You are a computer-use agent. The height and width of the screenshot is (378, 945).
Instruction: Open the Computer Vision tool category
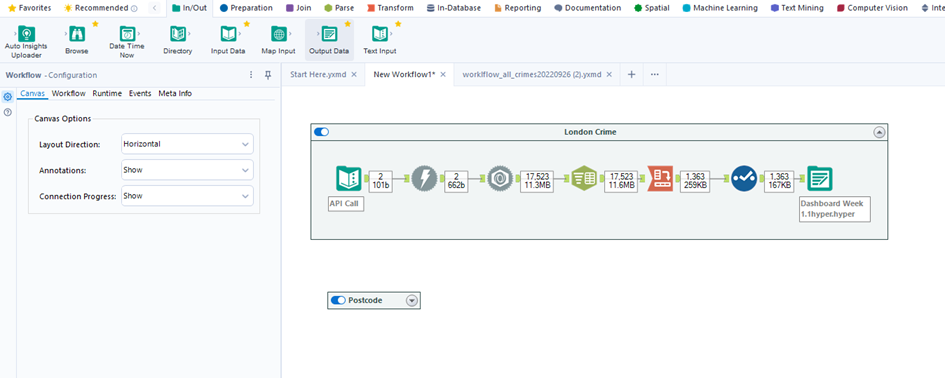point(872,8)
